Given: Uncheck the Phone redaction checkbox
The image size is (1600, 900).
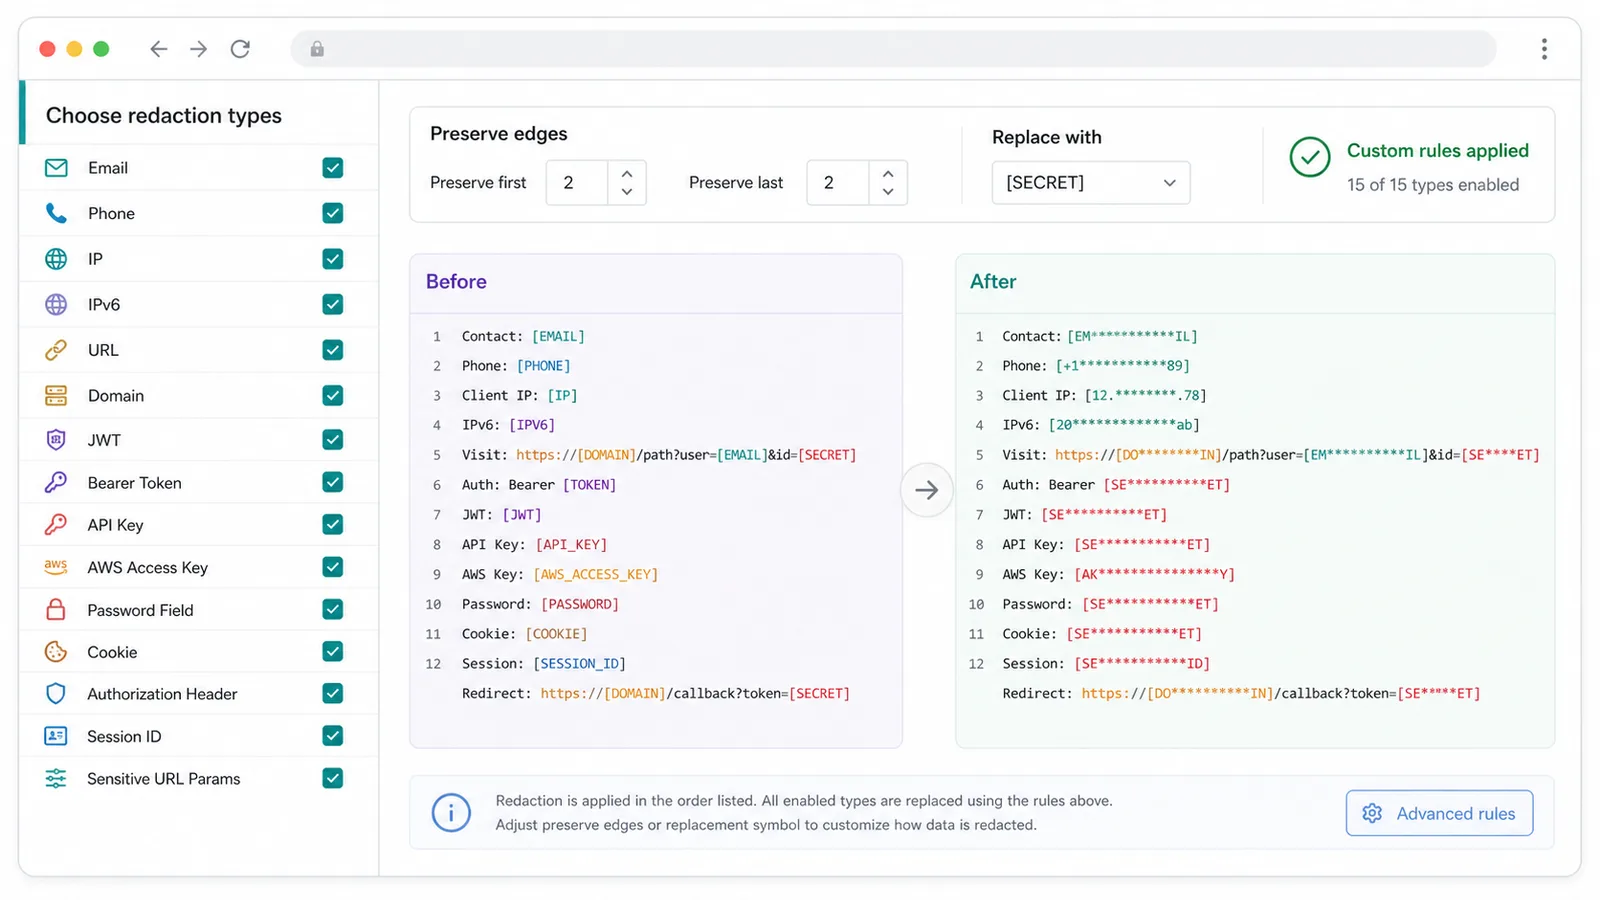Looking at the screenshot, I should 333,213.
